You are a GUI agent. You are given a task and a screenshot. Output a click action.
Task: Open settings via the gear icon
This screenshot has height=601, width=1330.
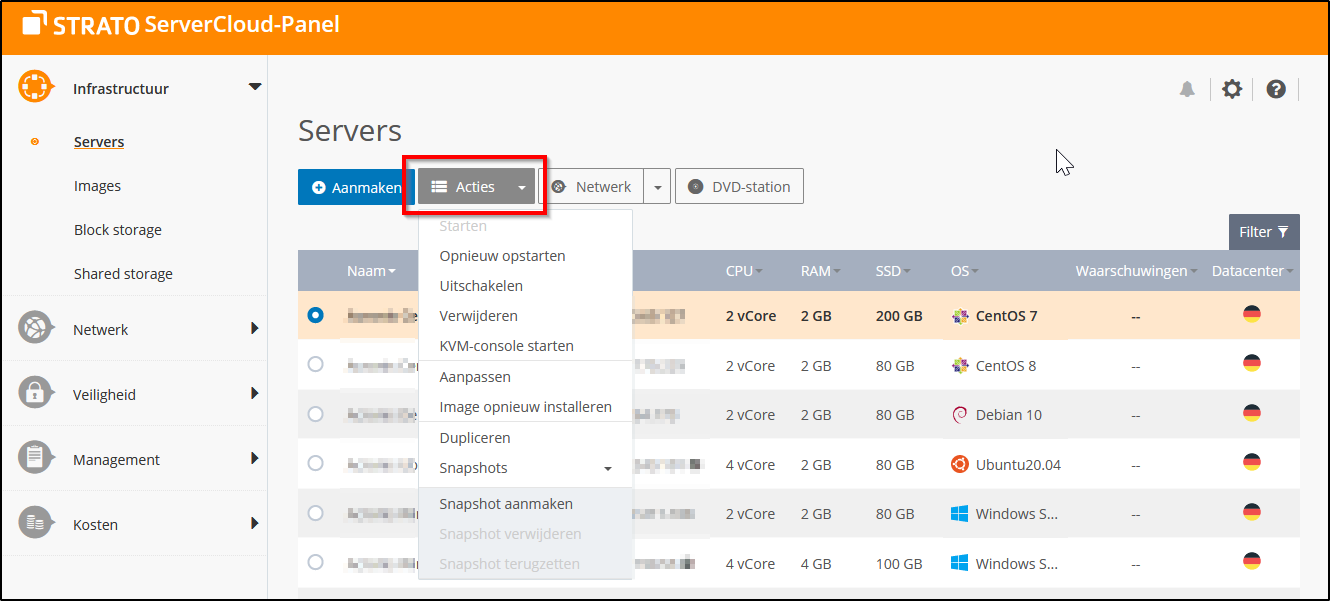click(1232, 89)
